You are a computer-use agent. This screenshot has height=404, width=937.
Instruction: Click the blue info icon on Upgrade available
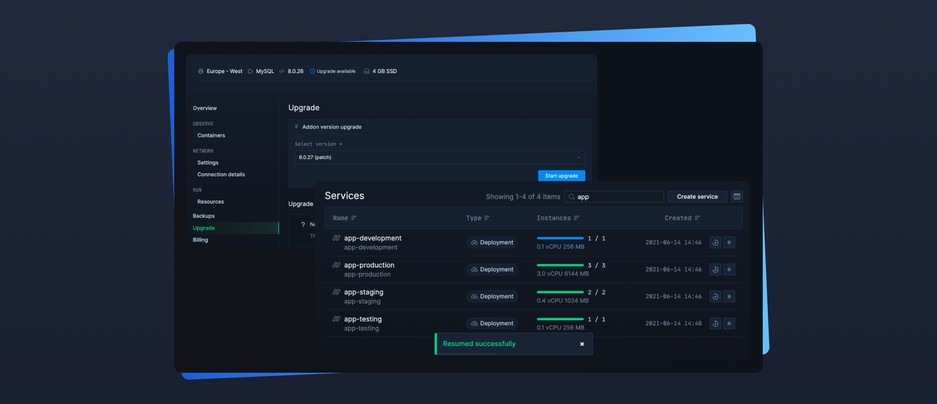point(312,71)
